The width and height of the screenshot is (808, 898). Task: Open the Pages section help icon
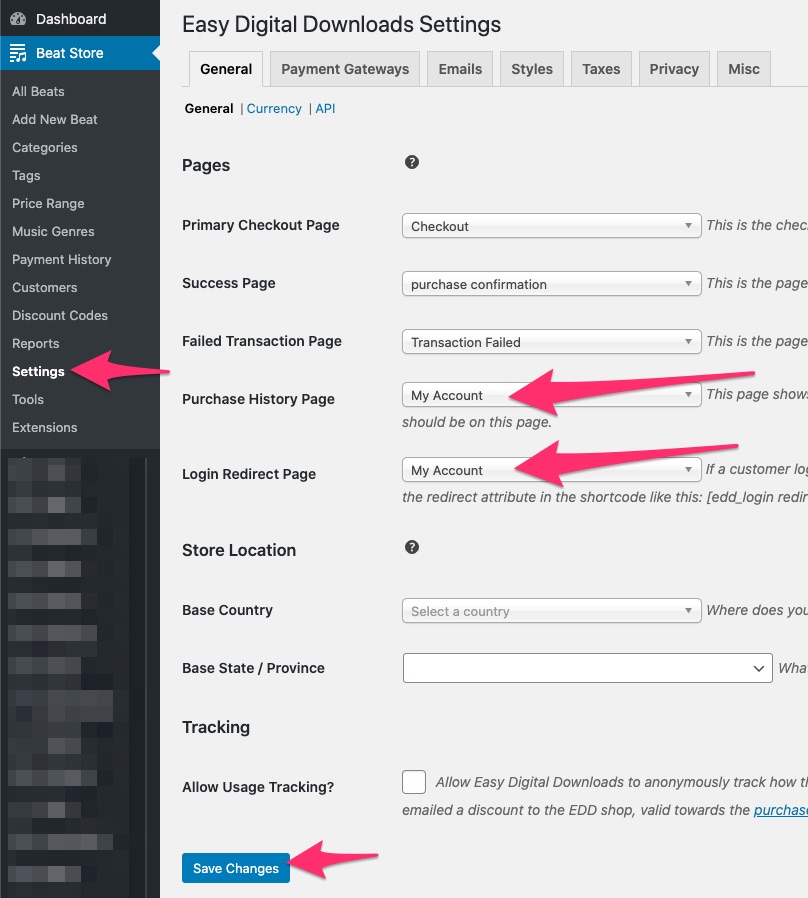[412, 162]
